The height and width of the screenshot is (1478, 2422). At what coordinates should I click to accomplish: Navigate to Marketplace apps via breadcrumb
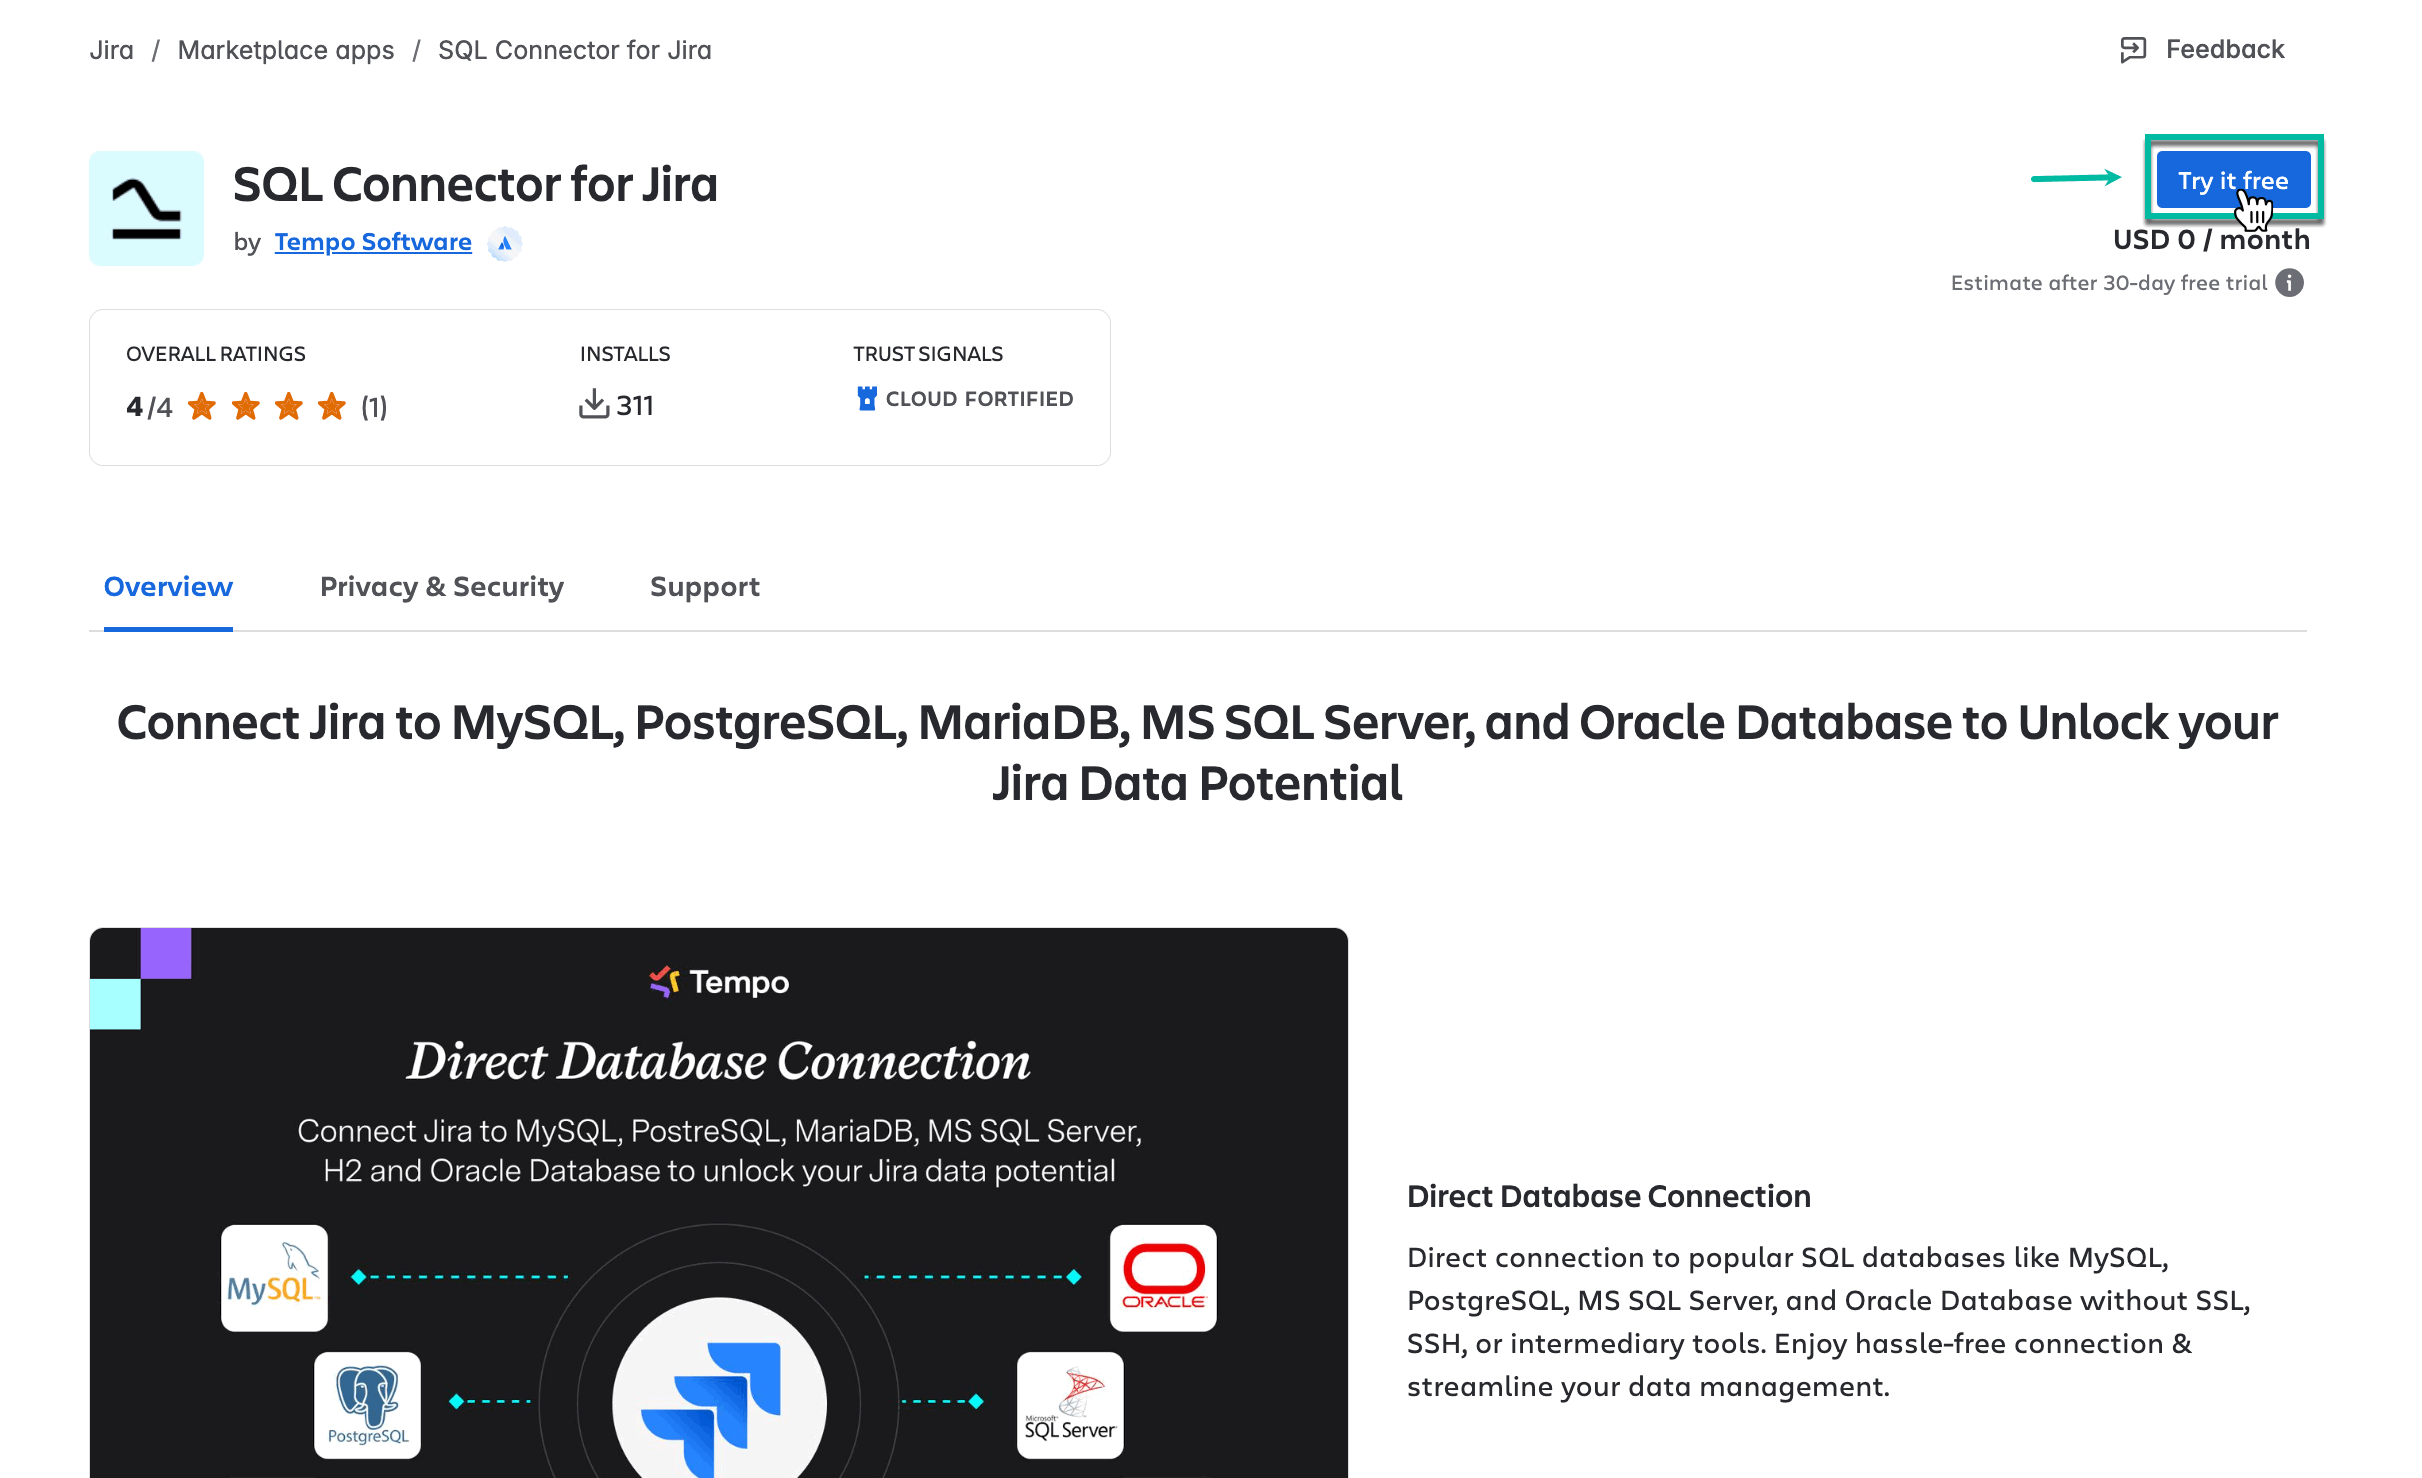286,49
